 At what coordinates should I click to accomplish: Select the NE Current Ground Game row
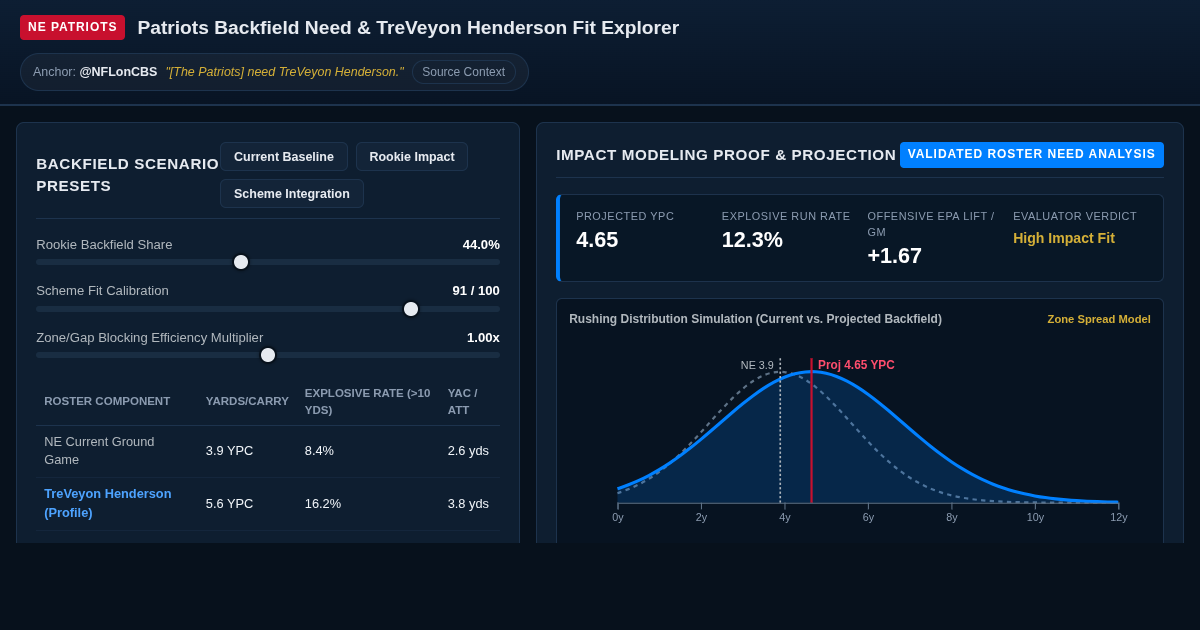268,451
